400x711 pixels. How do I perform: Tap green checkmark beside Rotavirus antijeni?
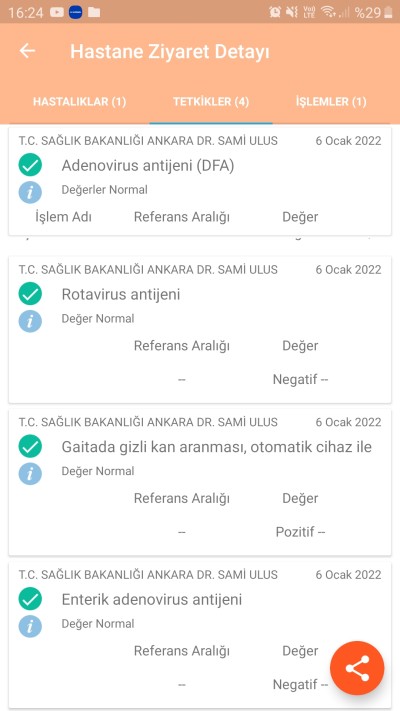click(x=30, y=294)
